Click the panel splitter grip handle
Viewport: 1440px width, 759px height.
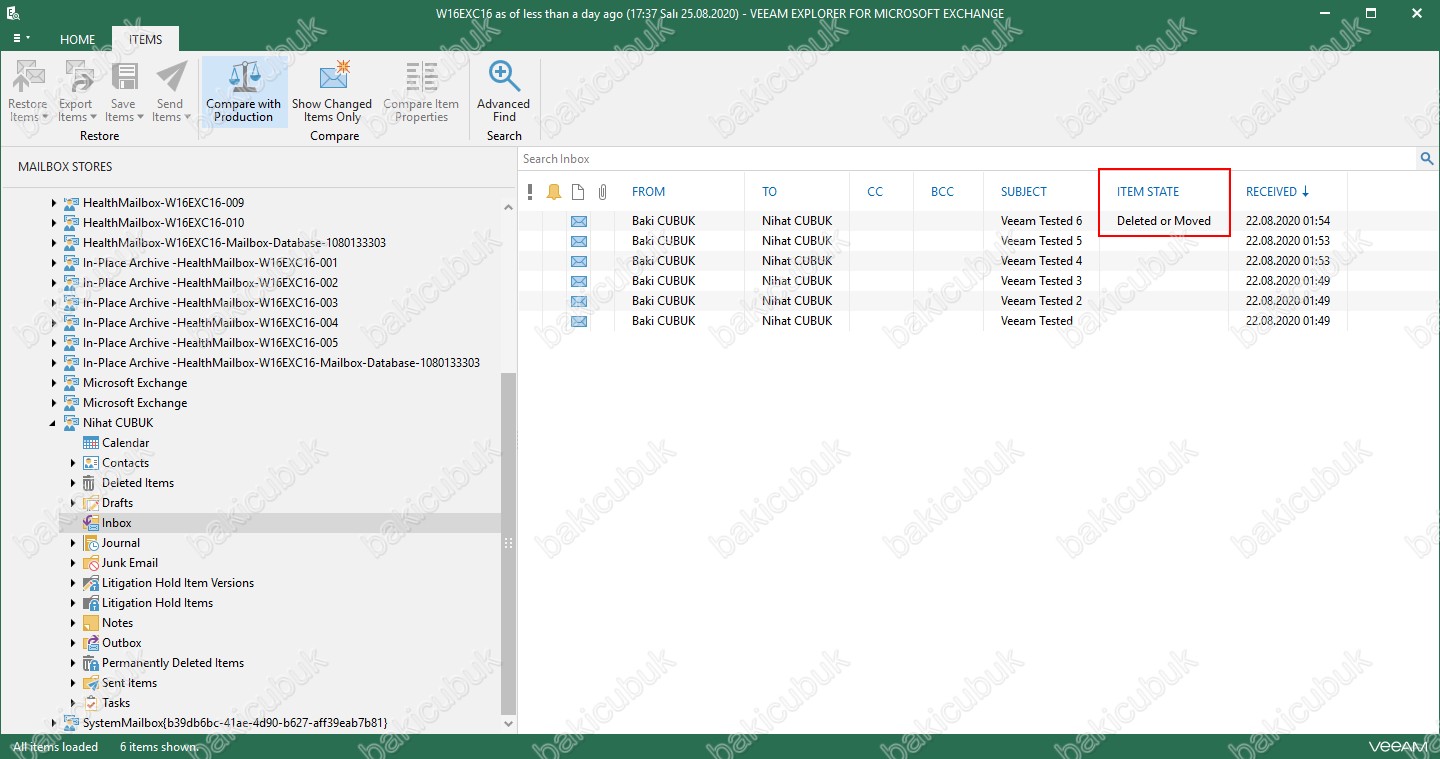508,543
